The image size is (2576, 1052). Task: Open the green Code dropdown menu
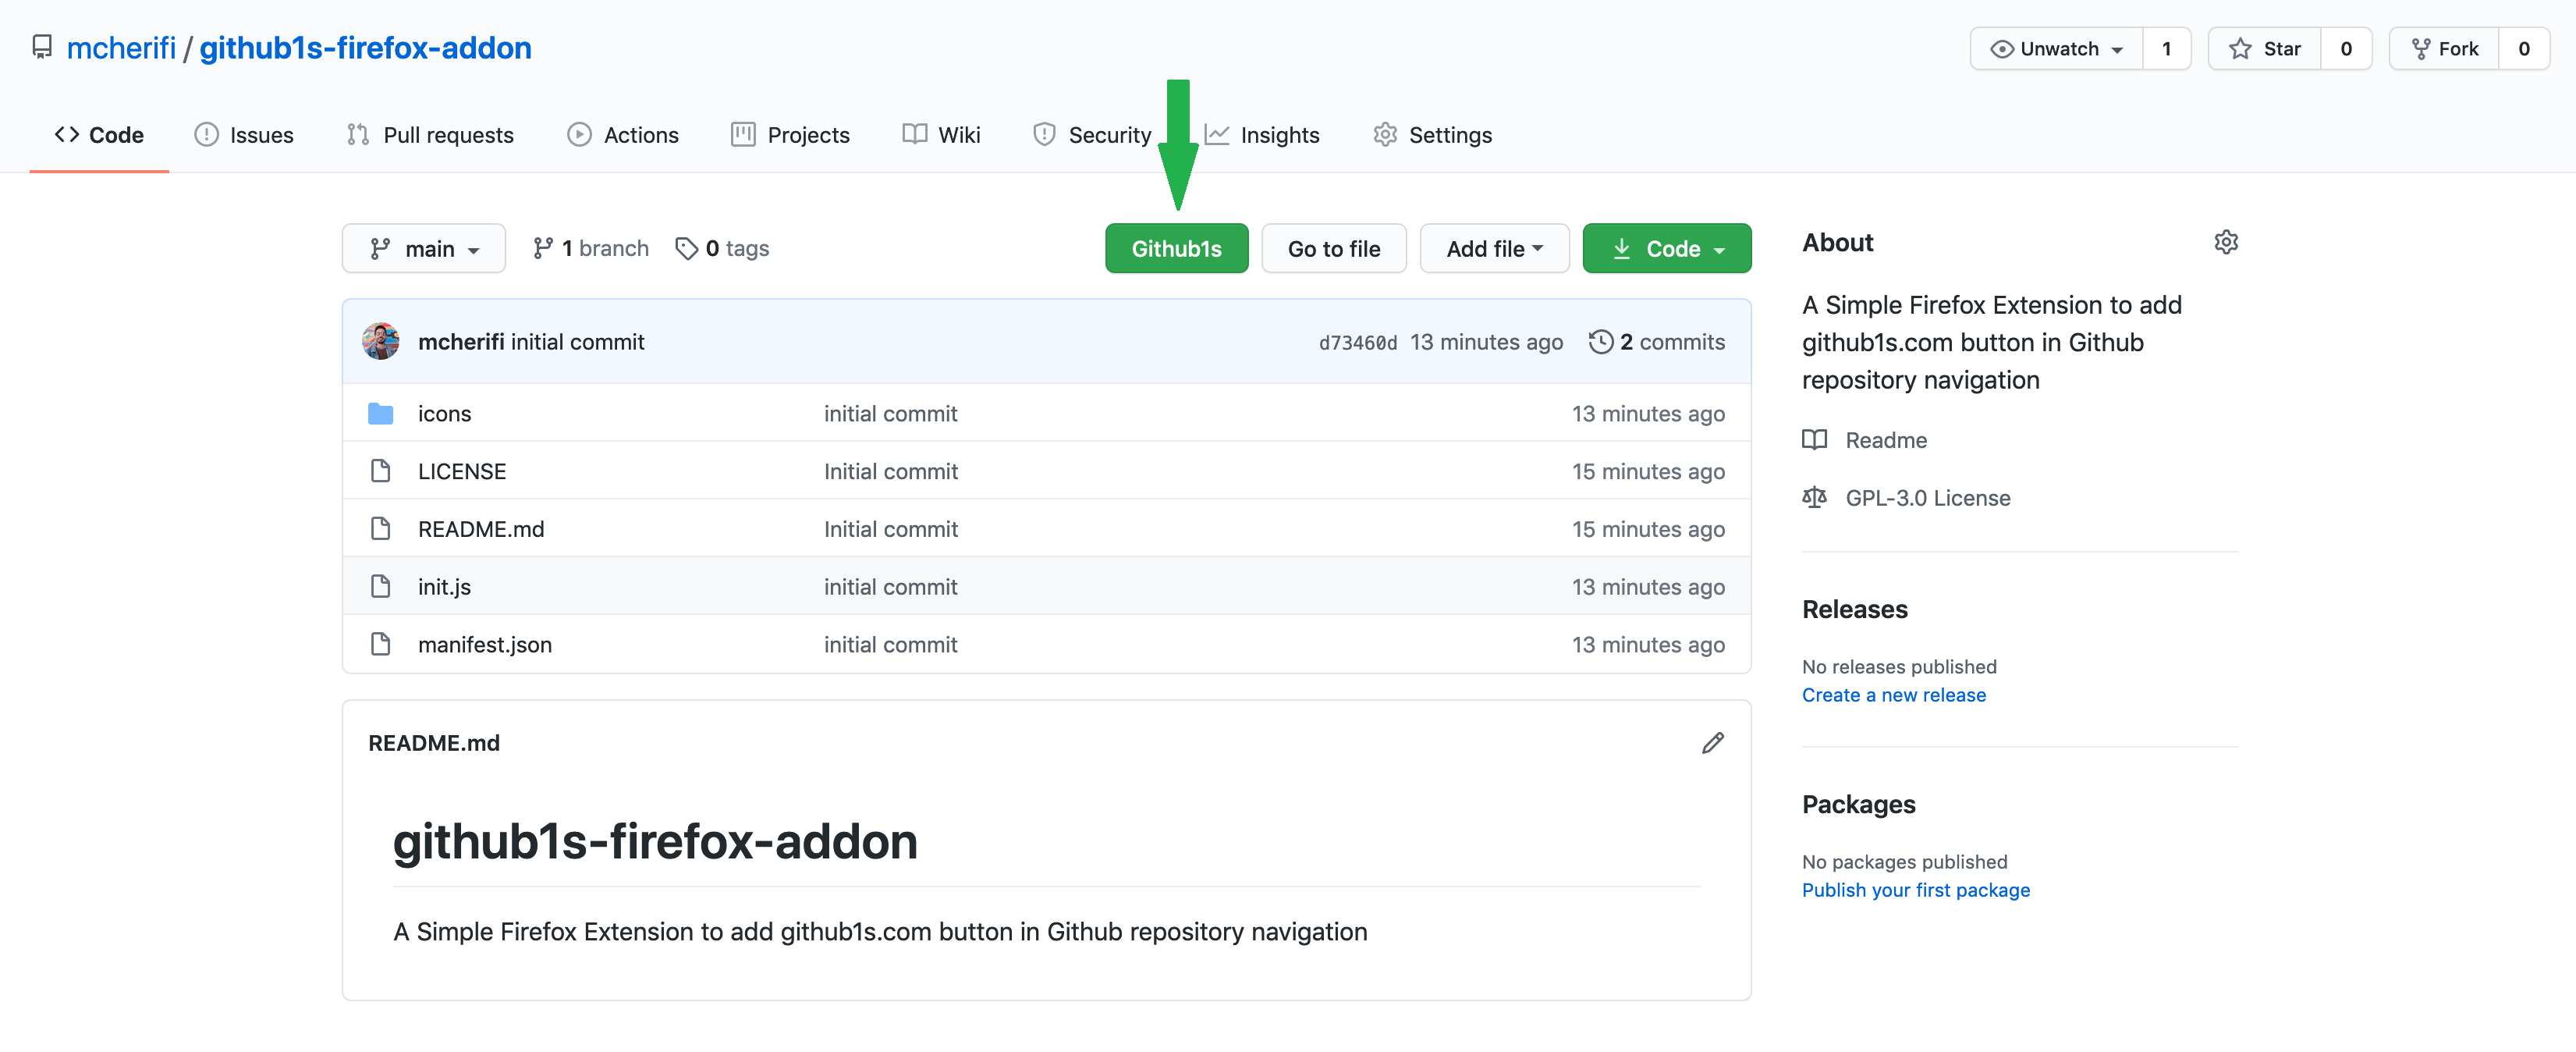pyautogui.click(x=1666, y=248)
